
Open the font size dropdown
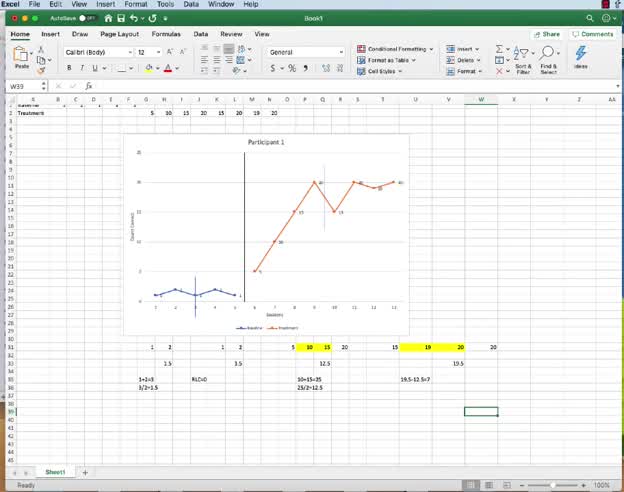click(x=158, y=53)
